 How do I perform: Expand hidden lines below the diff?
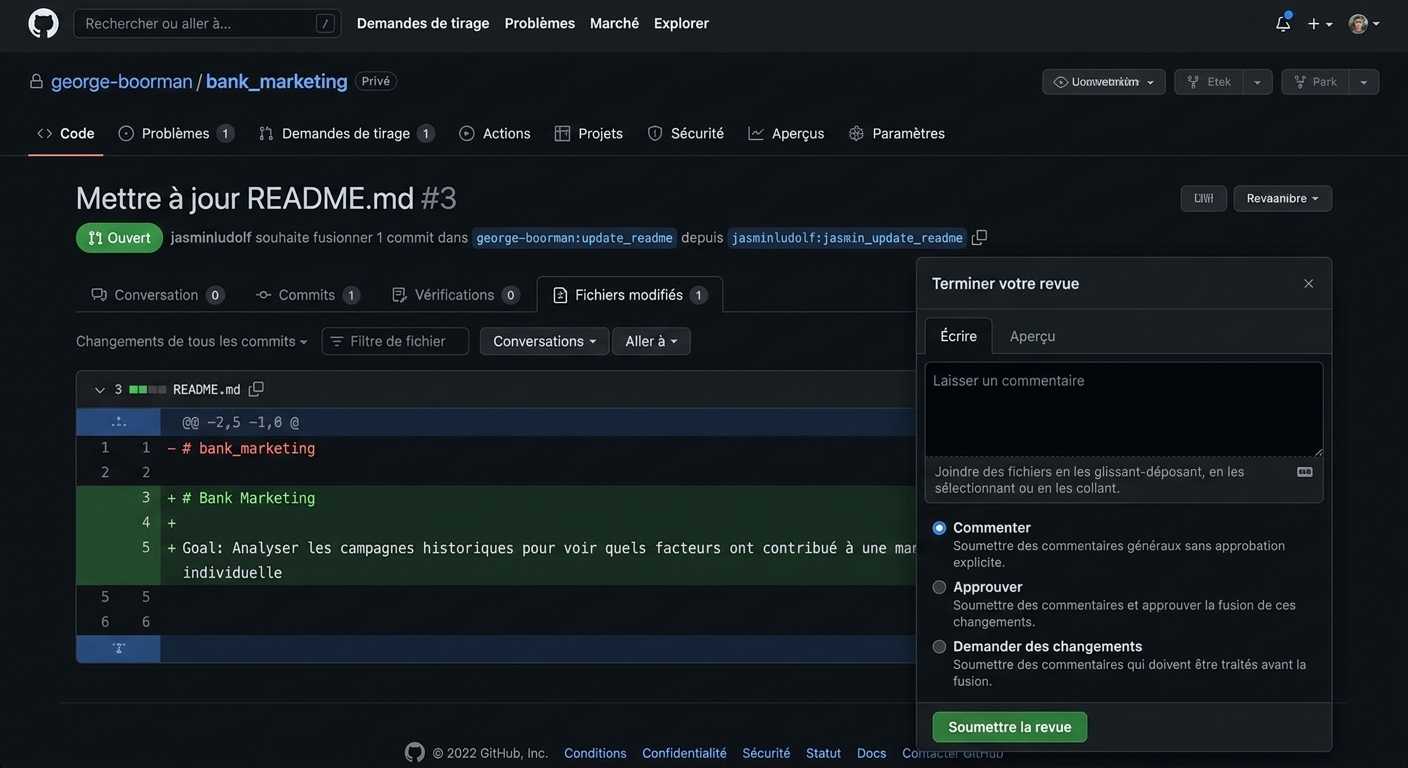(x=119, y=648)
